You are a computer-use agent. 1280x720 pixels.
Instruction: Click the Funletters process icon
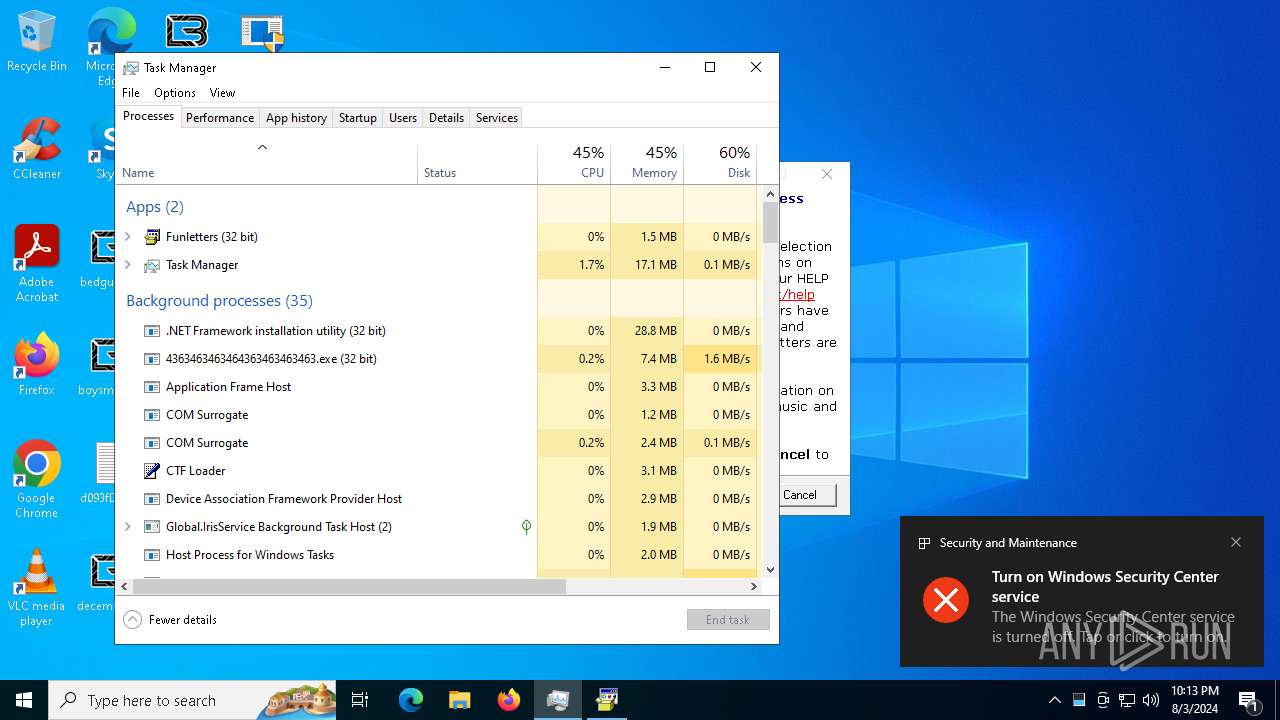pyautogui.click(x=152, y=237)
